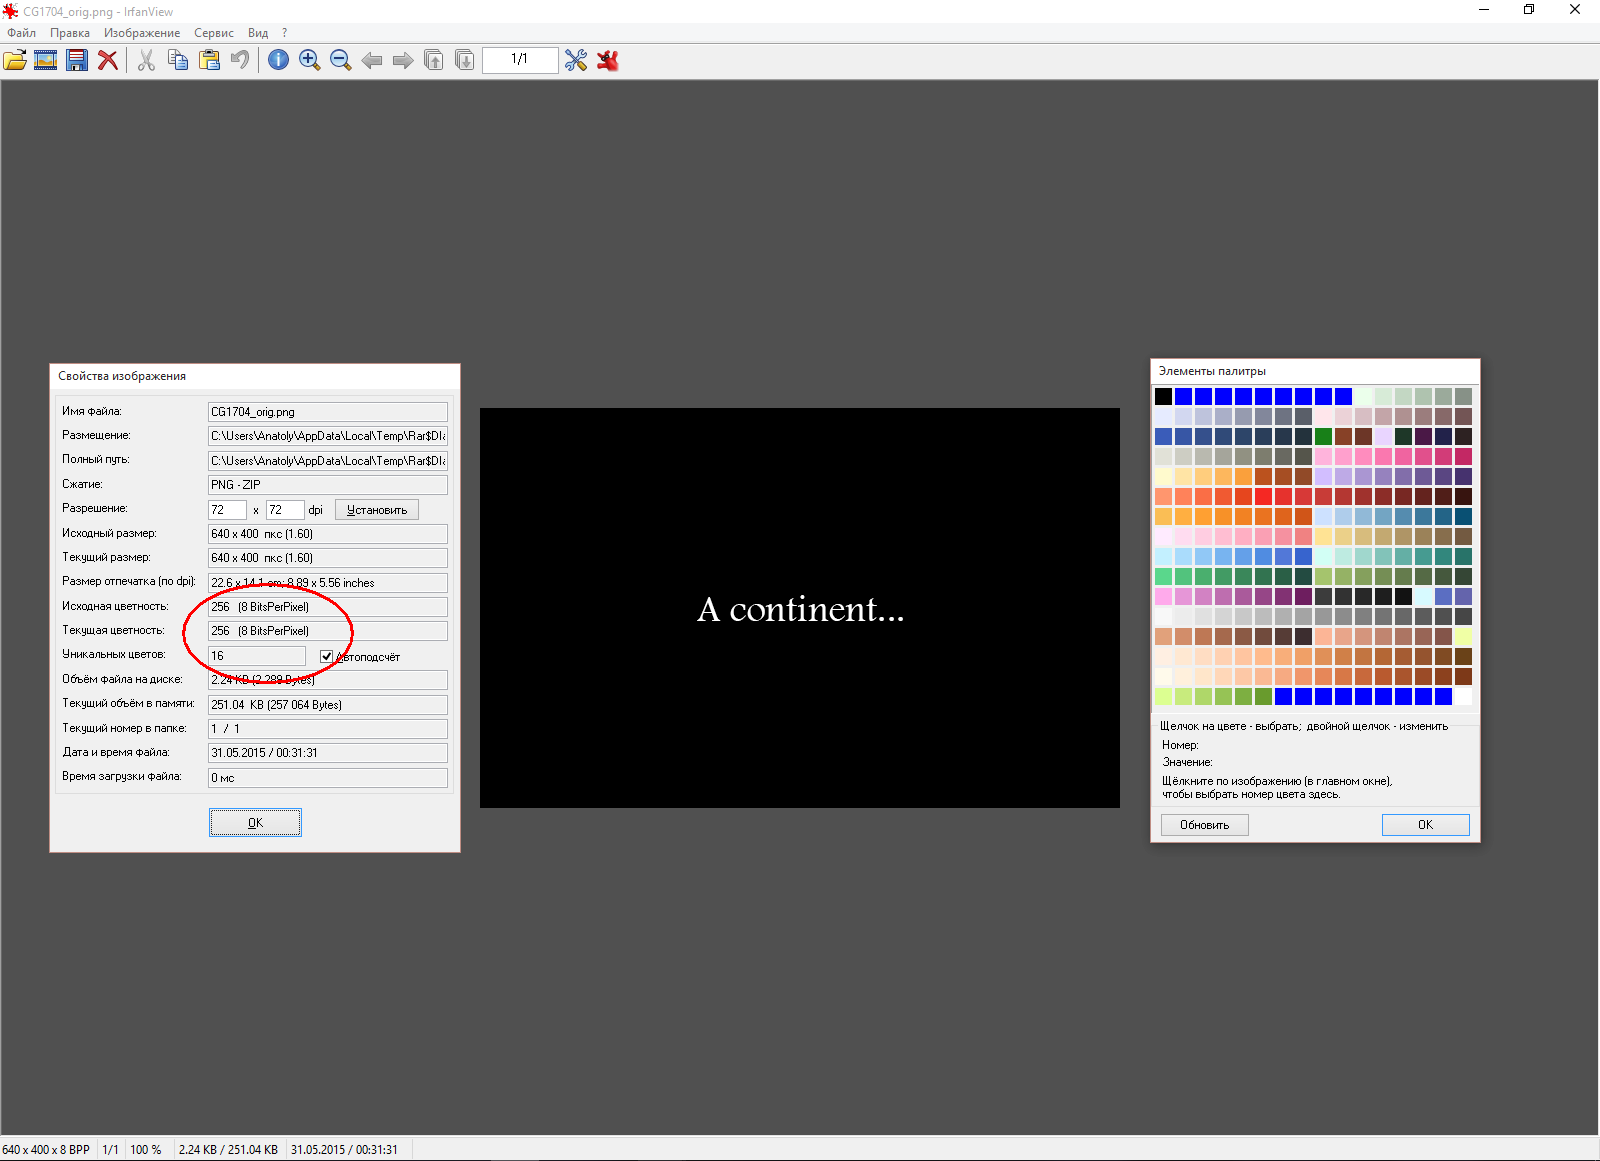Click the Undo arrow icon
The height and width of the screenshot is (1161, 1600).
(x=240, y=60)
